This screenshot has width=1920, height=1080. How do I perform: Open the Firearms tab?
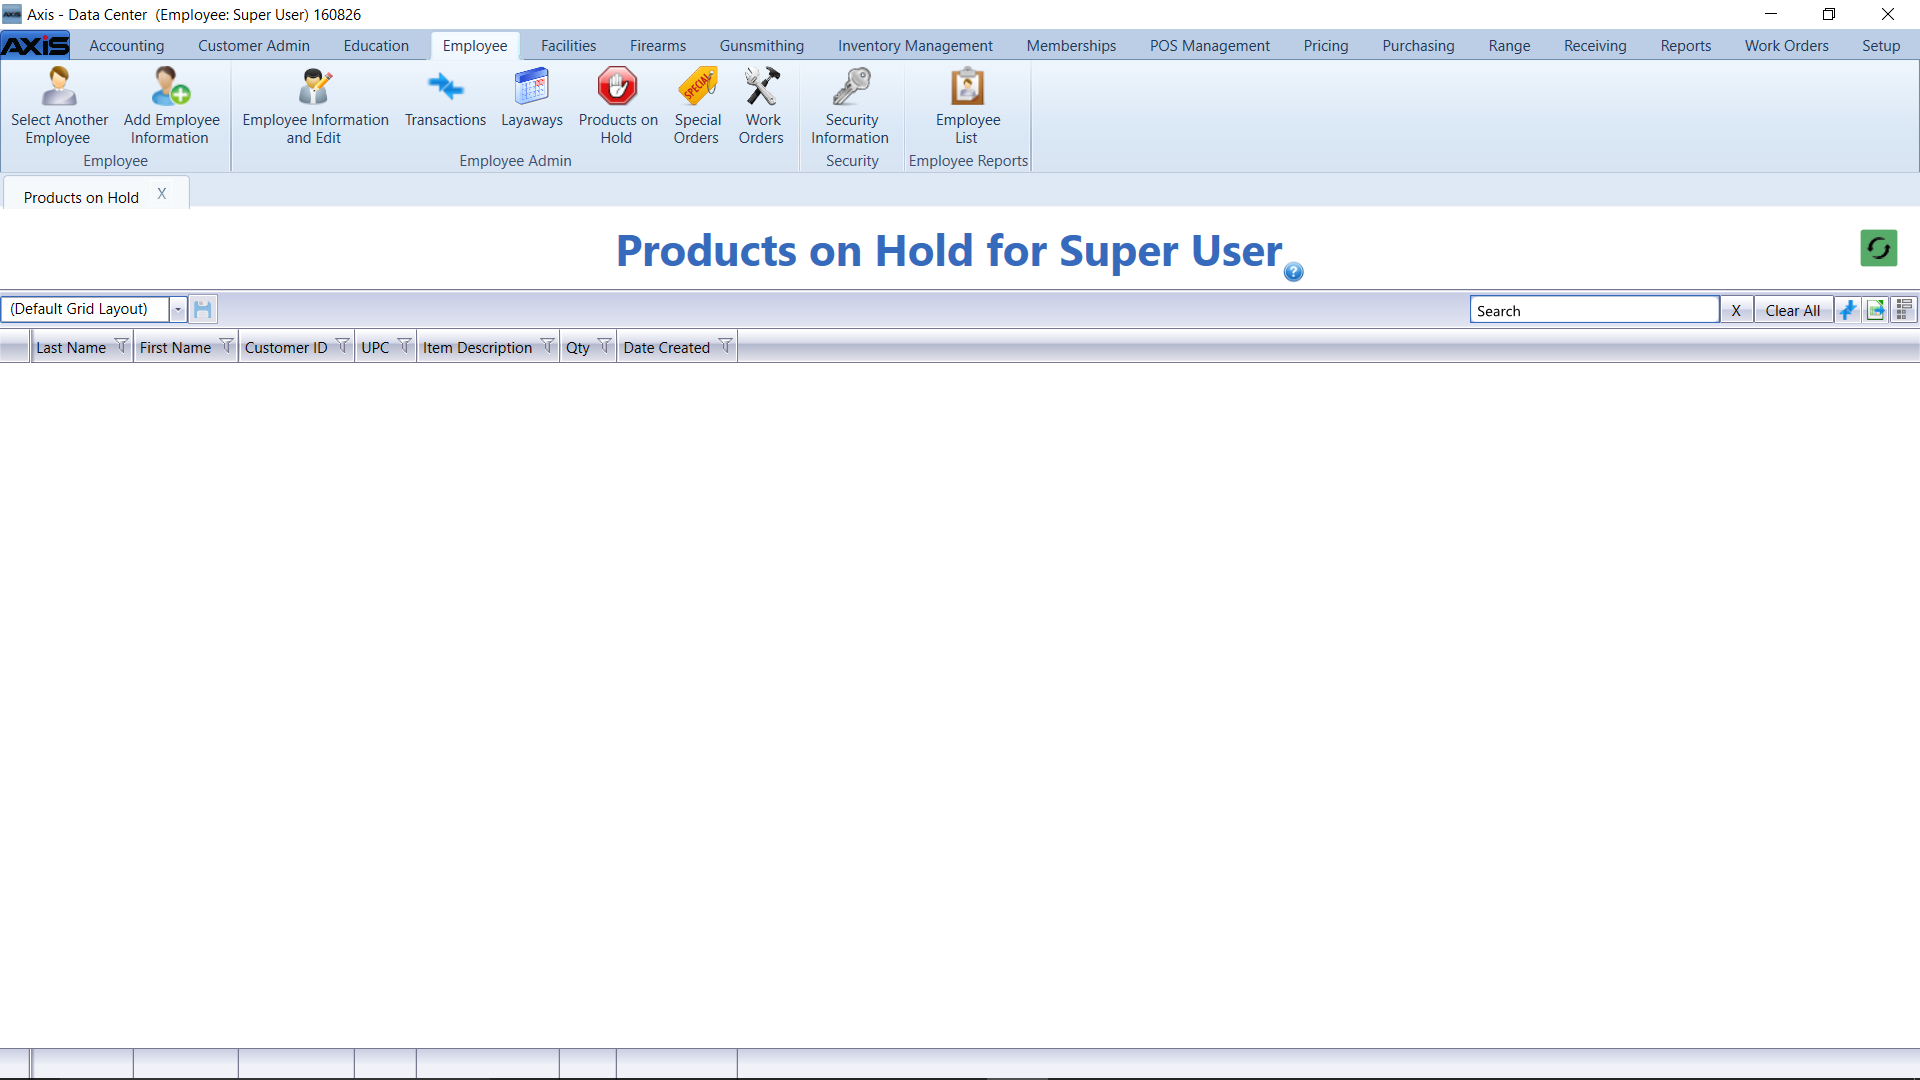coord(658,46)
